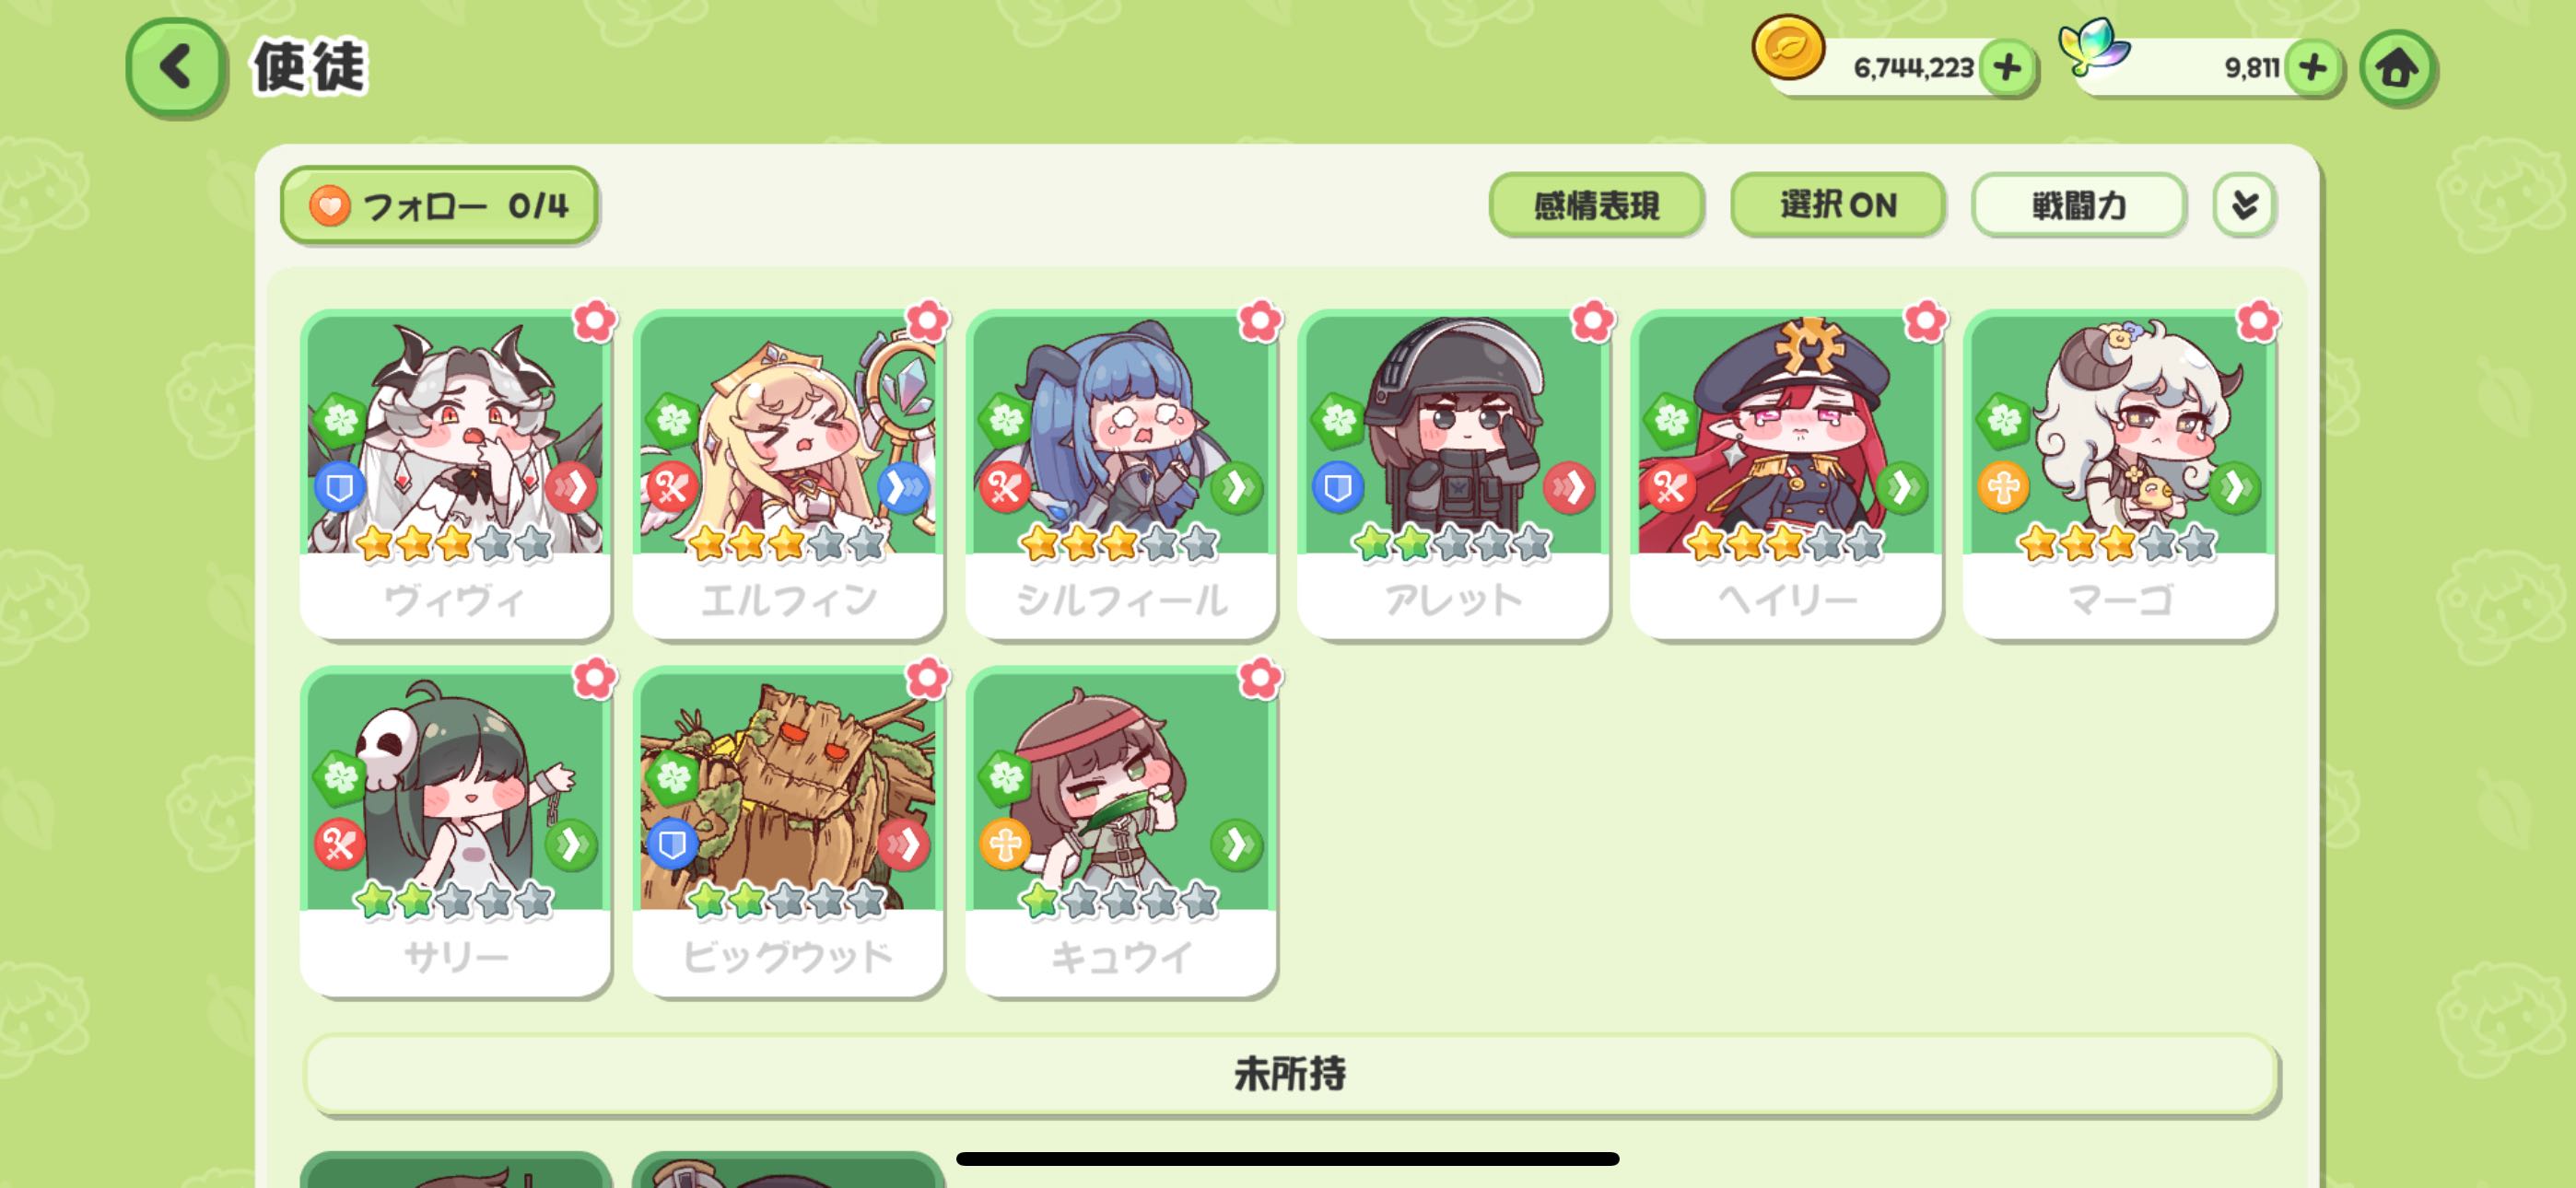Image resolution: width=2576 pixels, height=1188 pixels.
Task: Open the home screen via house icon
Action: coord(2396,68)
